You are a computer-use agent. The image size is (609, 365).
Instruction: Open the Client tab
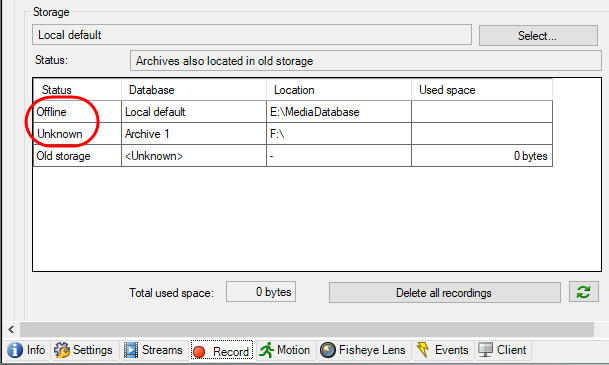[x=503, y=350]
